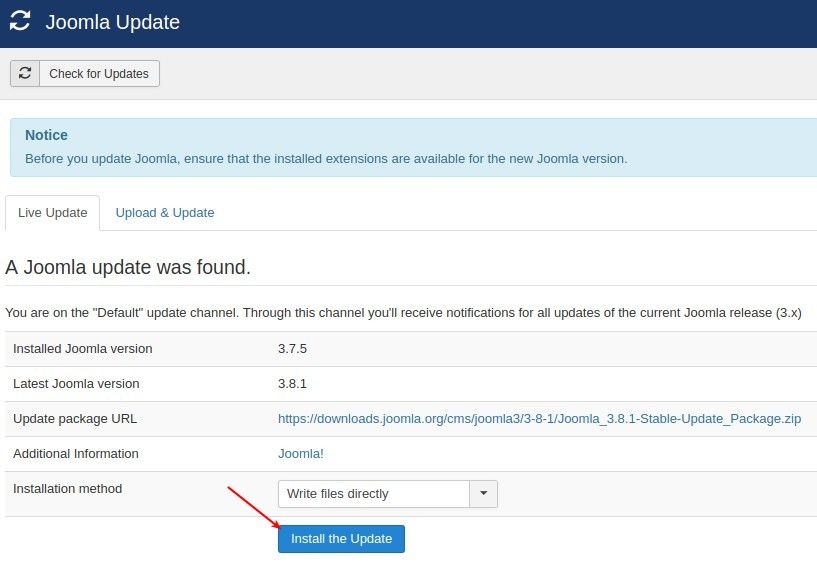817x567 pixels.
Task: Click the 'Joomla Update' page title
Action: pos(113,22)
